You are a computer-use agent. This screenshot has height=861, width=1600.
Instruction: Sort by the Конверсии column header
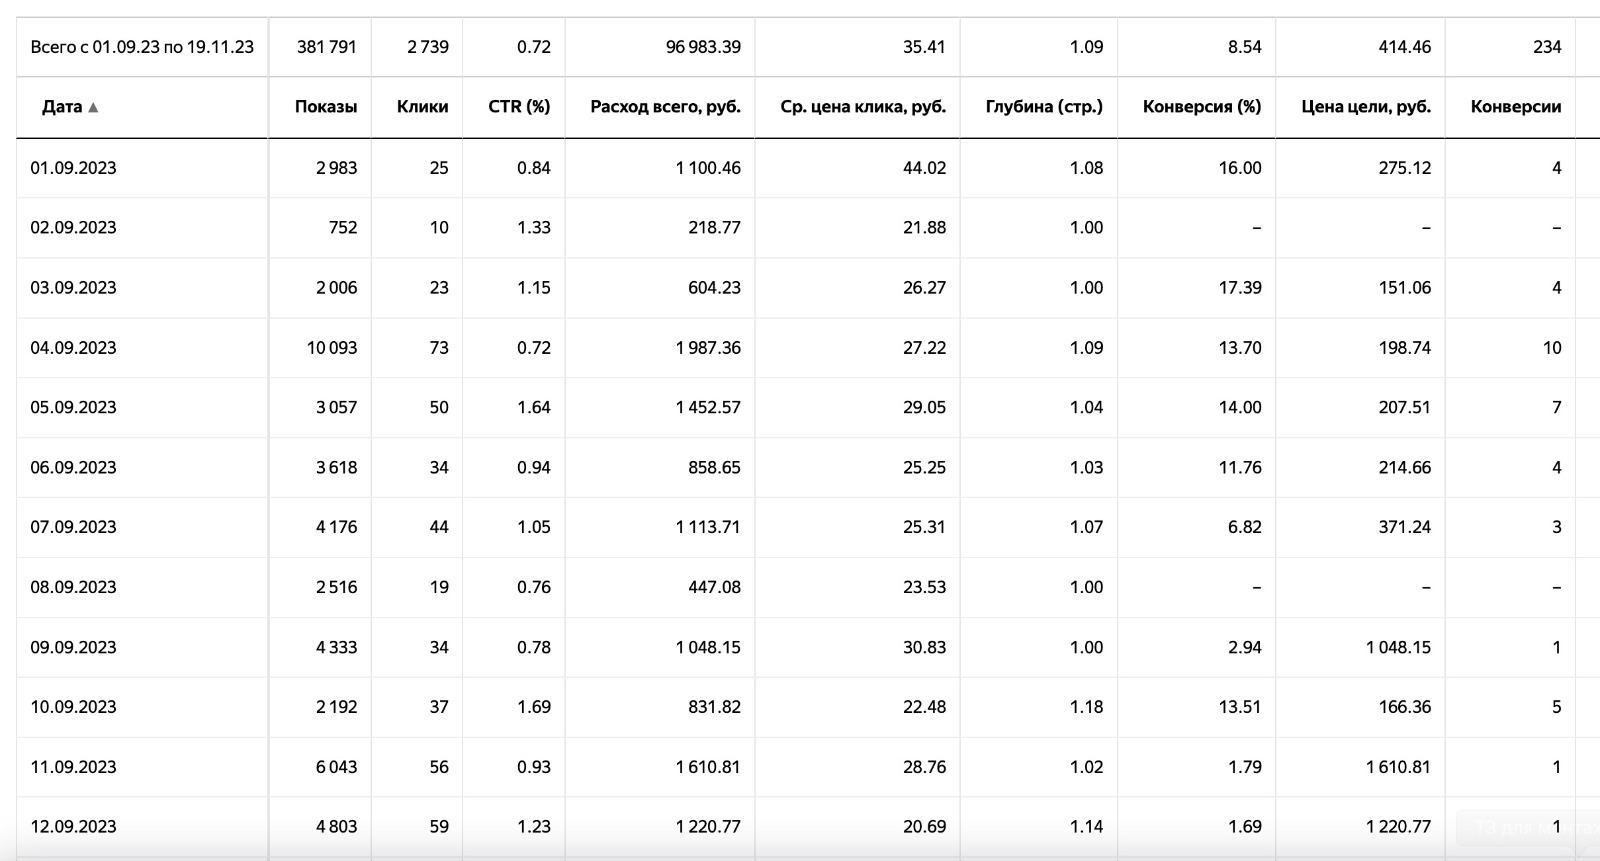1516,107
